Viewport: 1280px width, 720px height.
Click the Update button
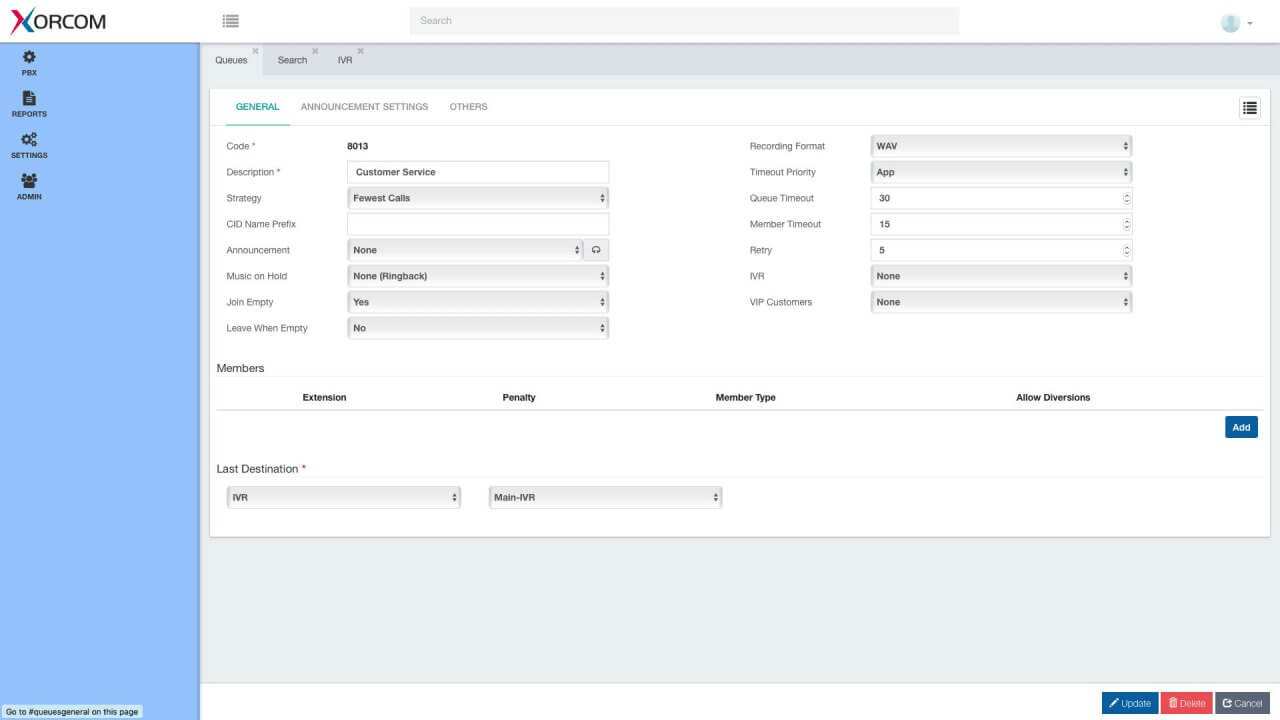point(1129,702)
